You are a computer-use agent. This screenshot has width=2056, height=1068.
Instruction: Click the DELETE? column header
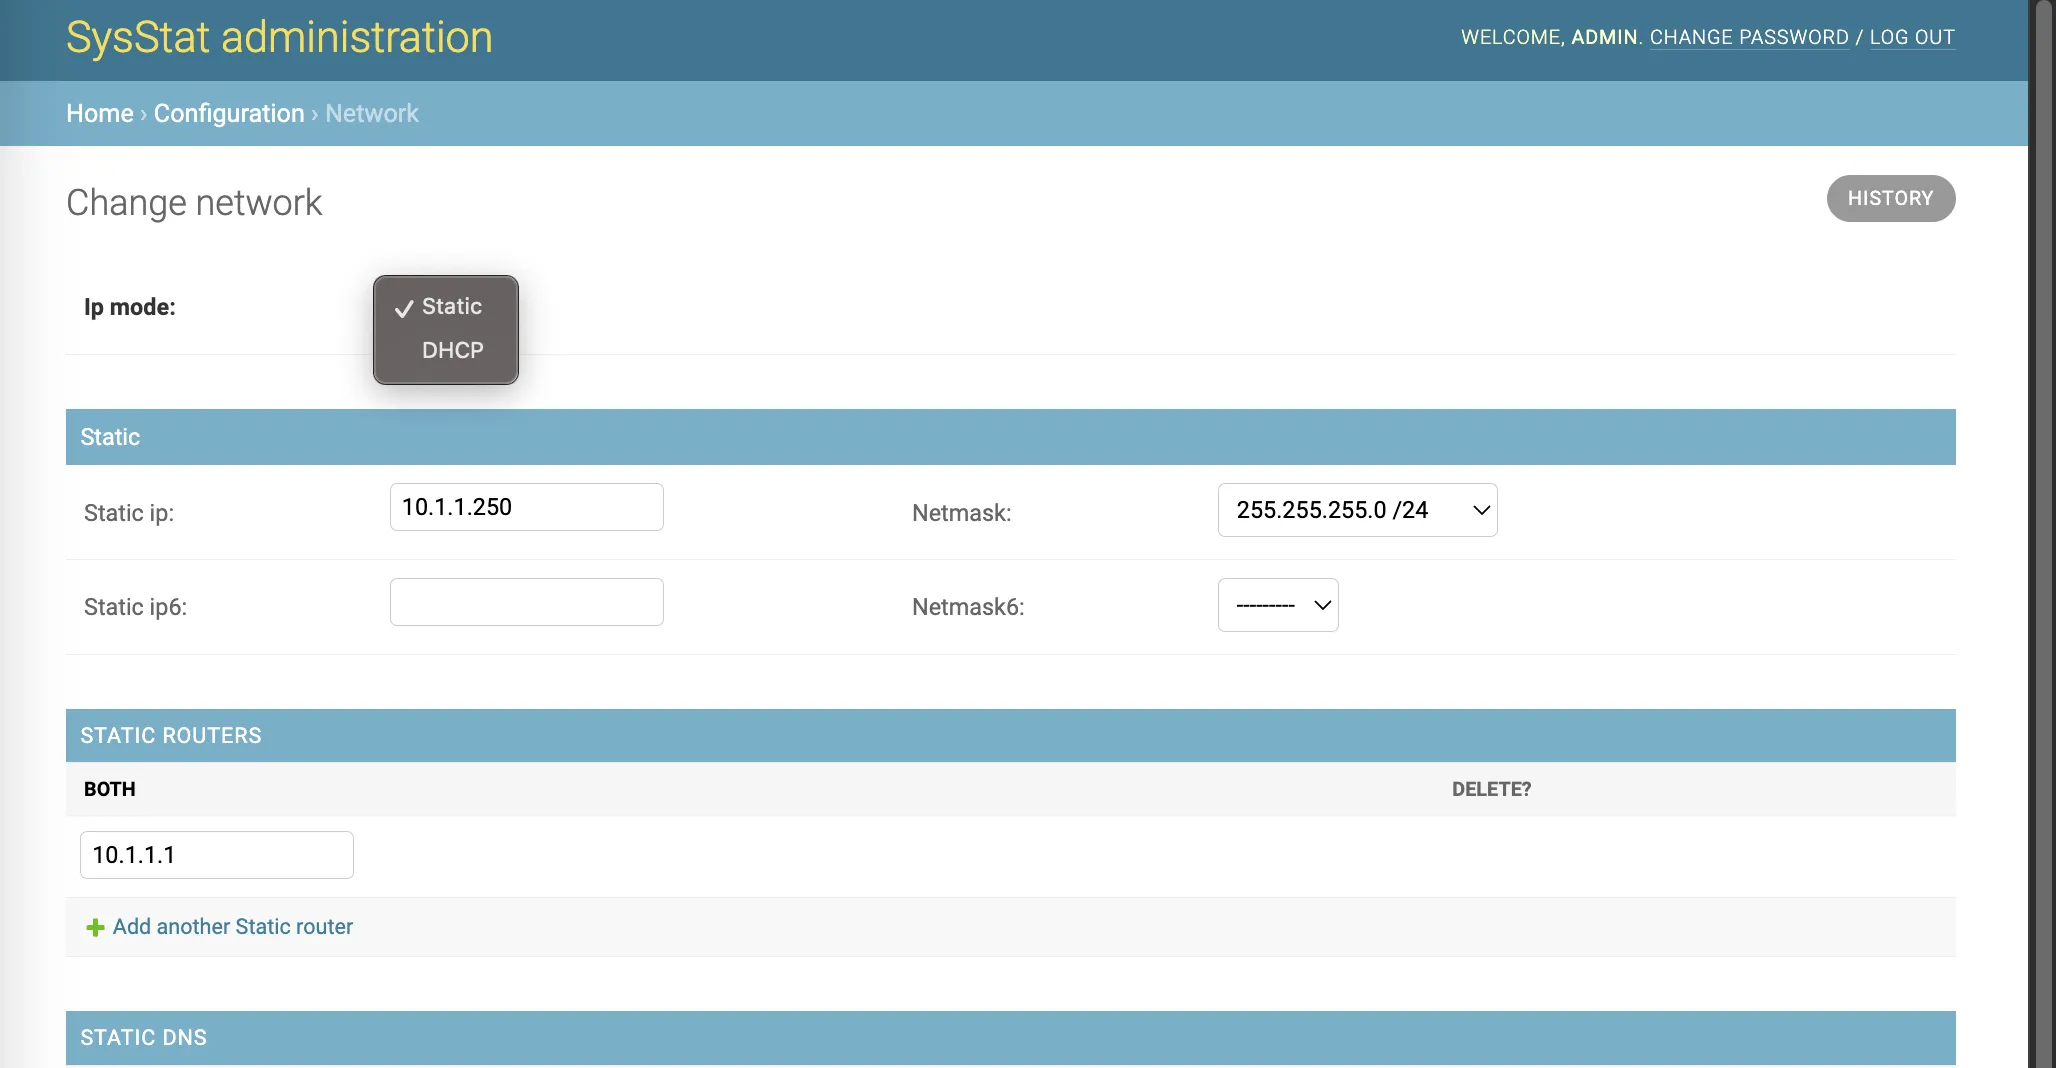point(1491,789)
